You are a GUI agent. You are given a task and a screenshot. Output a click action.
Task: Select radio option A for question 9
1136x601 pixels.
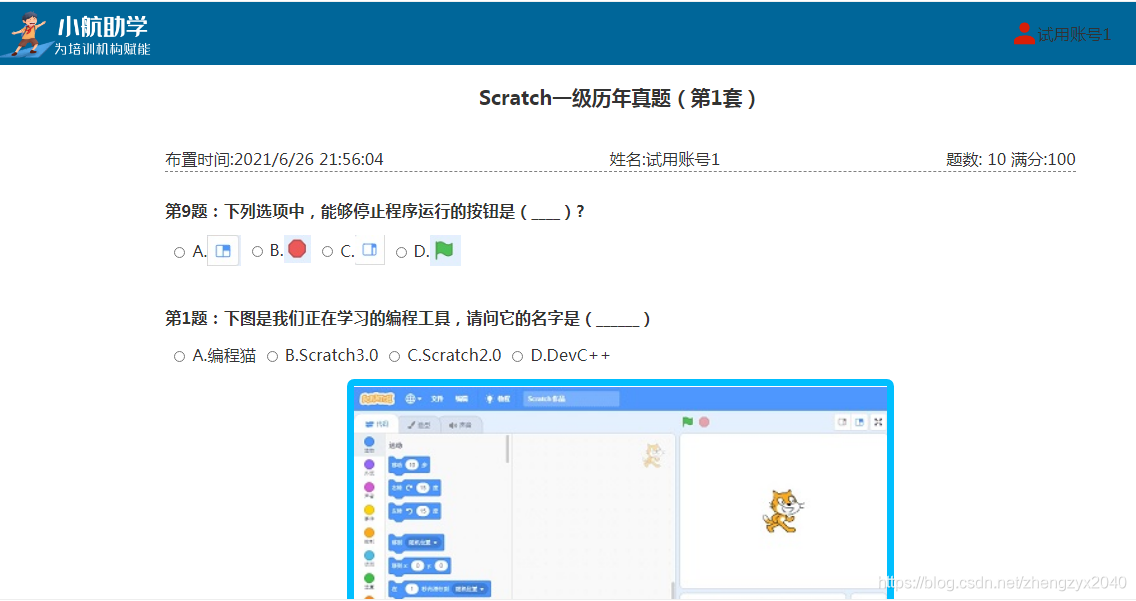(179, 252)
